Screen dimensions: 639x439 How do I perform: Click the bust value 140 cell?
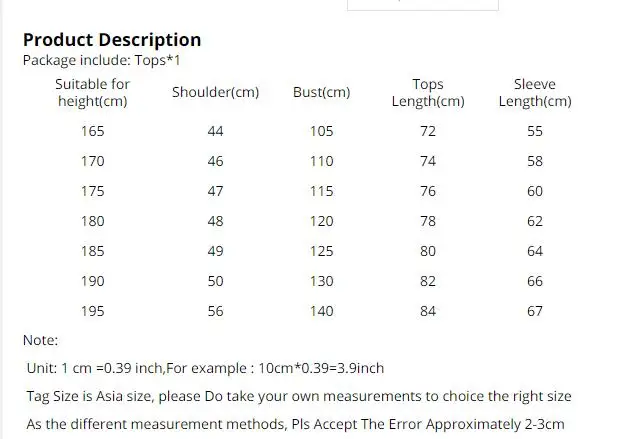click(x=322, y=311)
